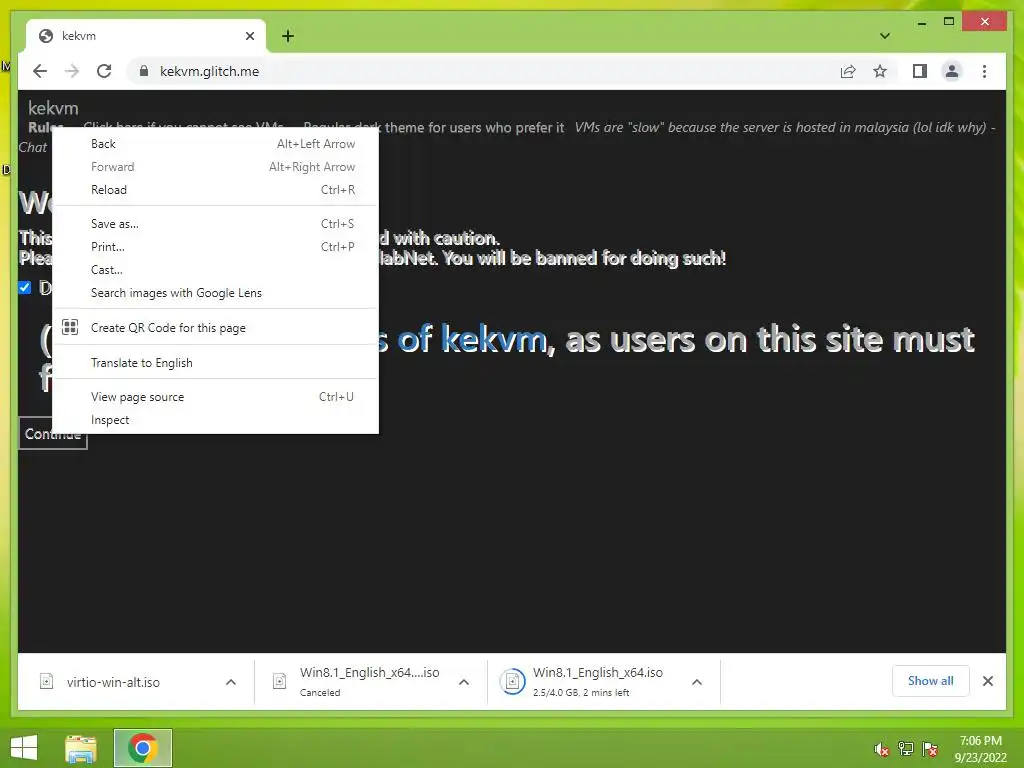Choose Save as... from context menu

216,224
